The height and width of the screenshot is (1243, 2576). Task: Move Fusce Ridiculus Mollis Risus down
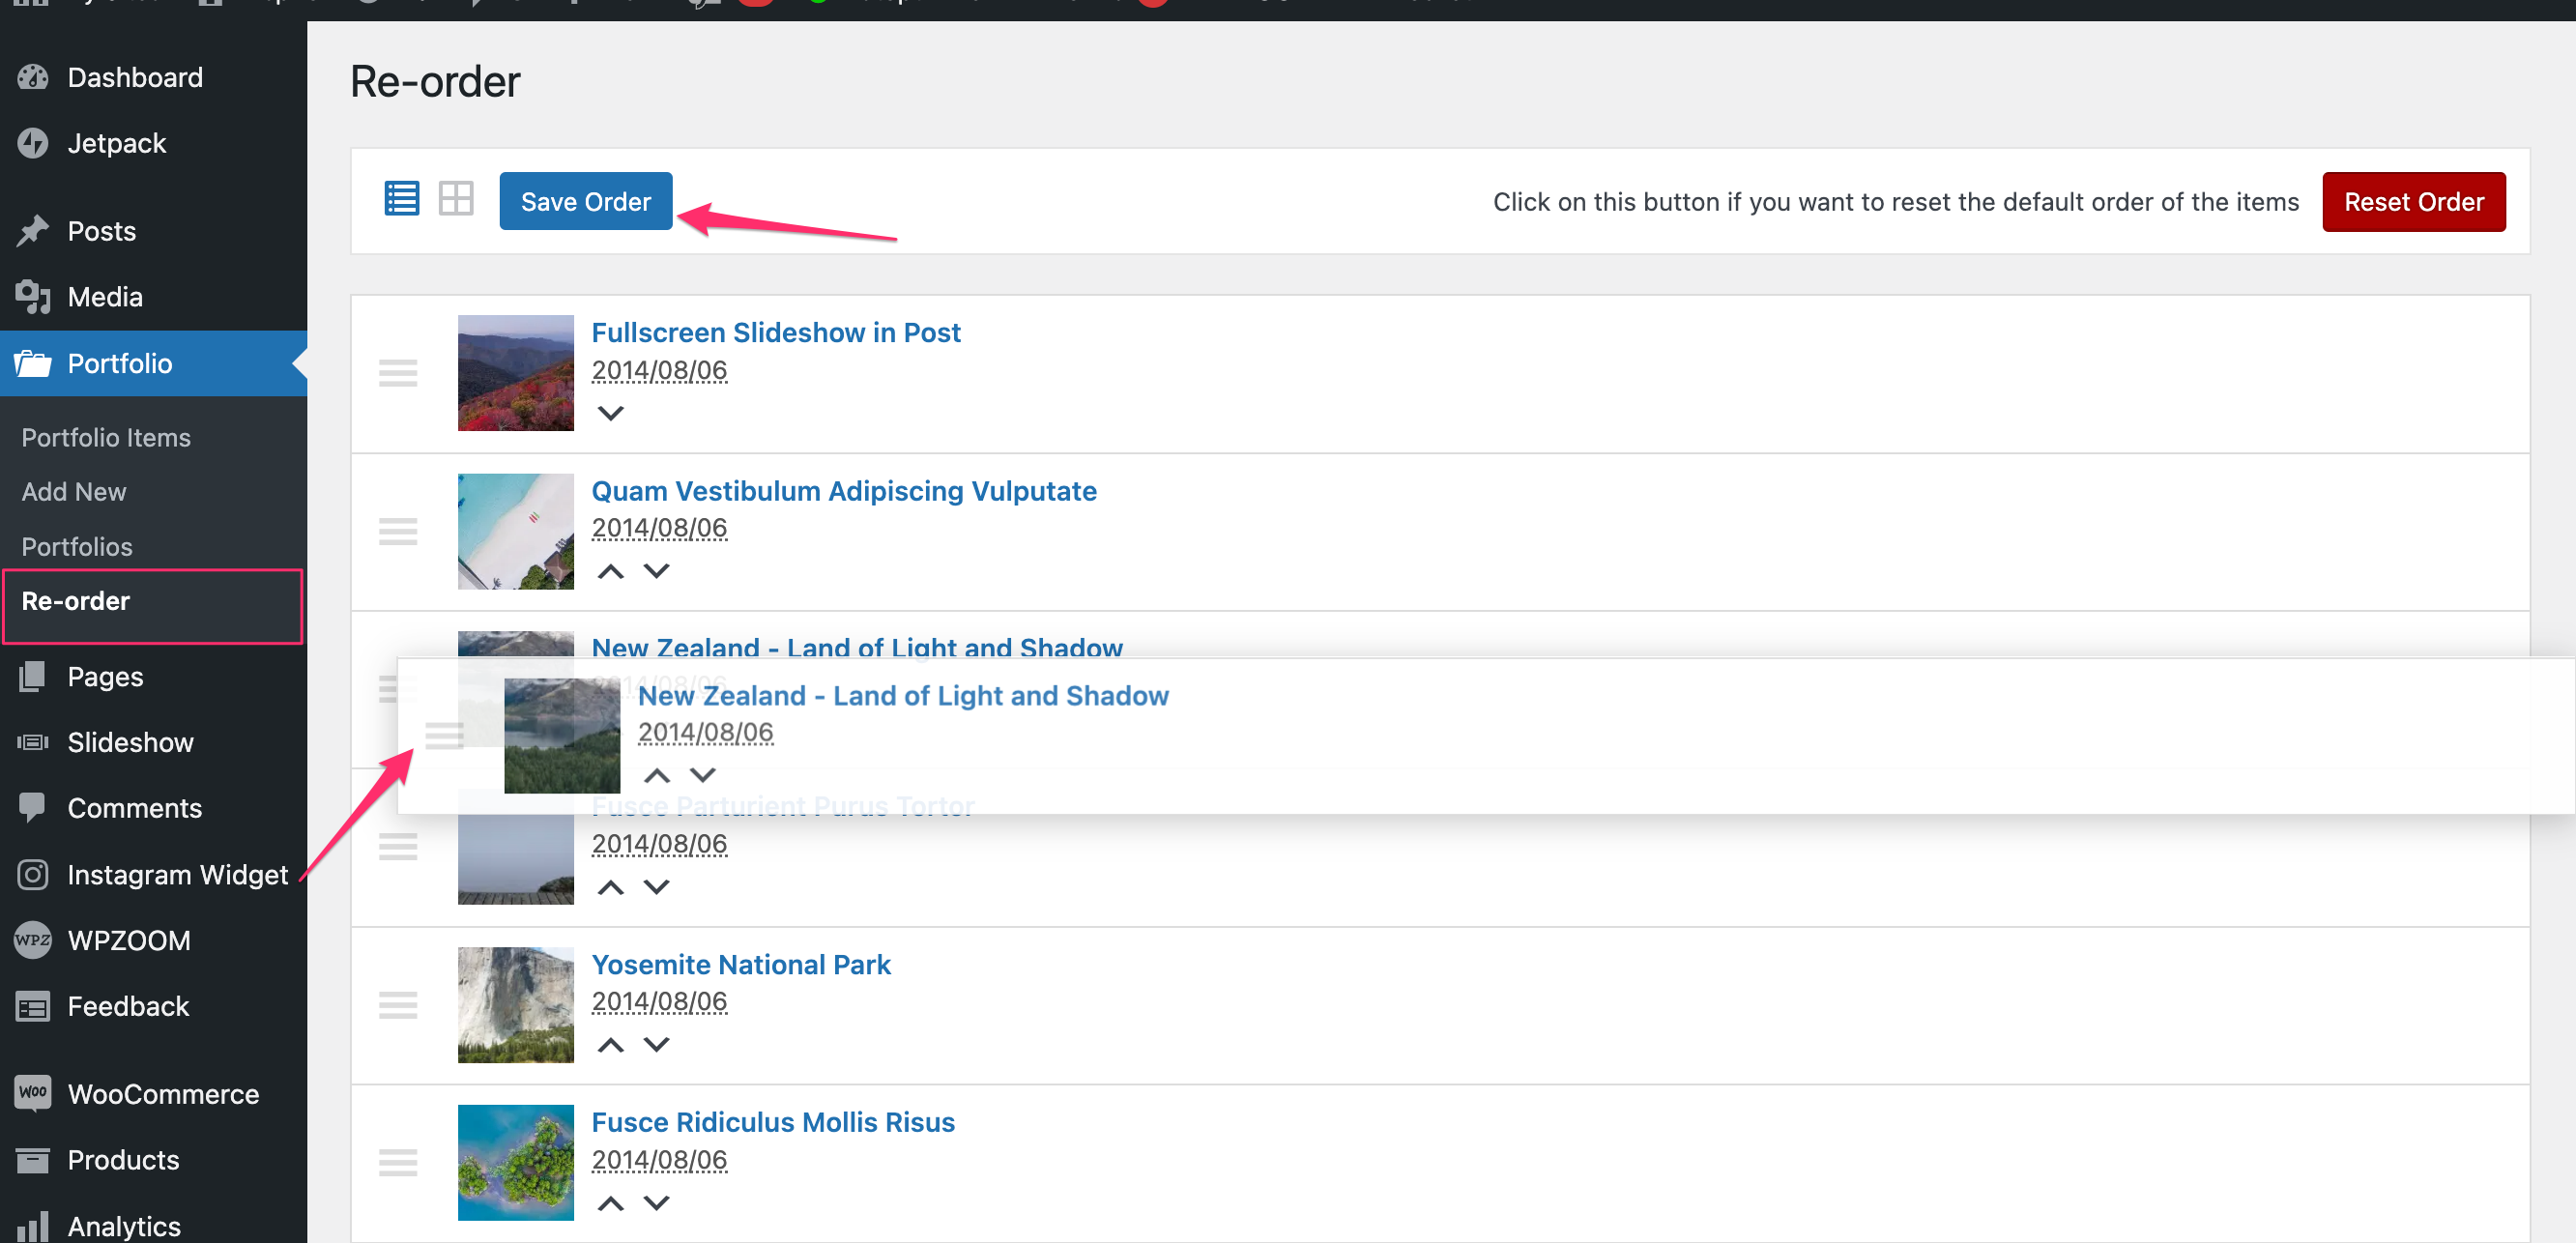[656, 1203]
